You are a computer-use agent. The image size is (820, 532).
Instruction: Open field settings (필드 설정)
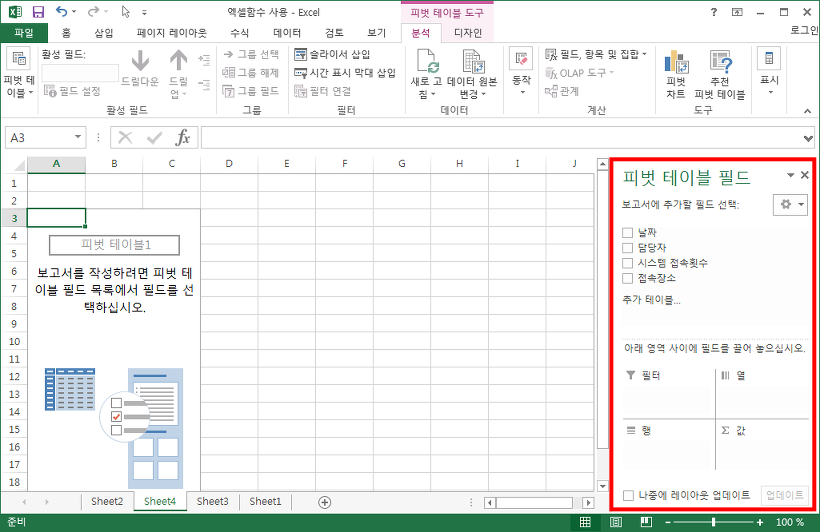point(72,91)
